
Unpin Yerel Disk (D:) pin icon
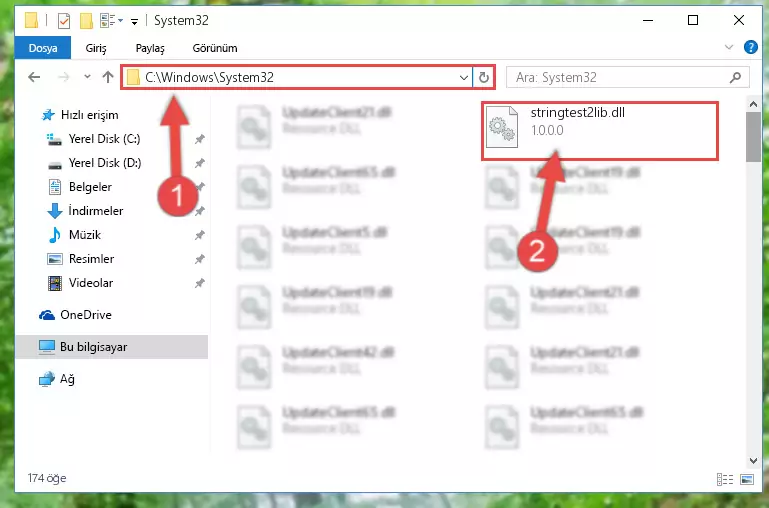click(199, 163)
